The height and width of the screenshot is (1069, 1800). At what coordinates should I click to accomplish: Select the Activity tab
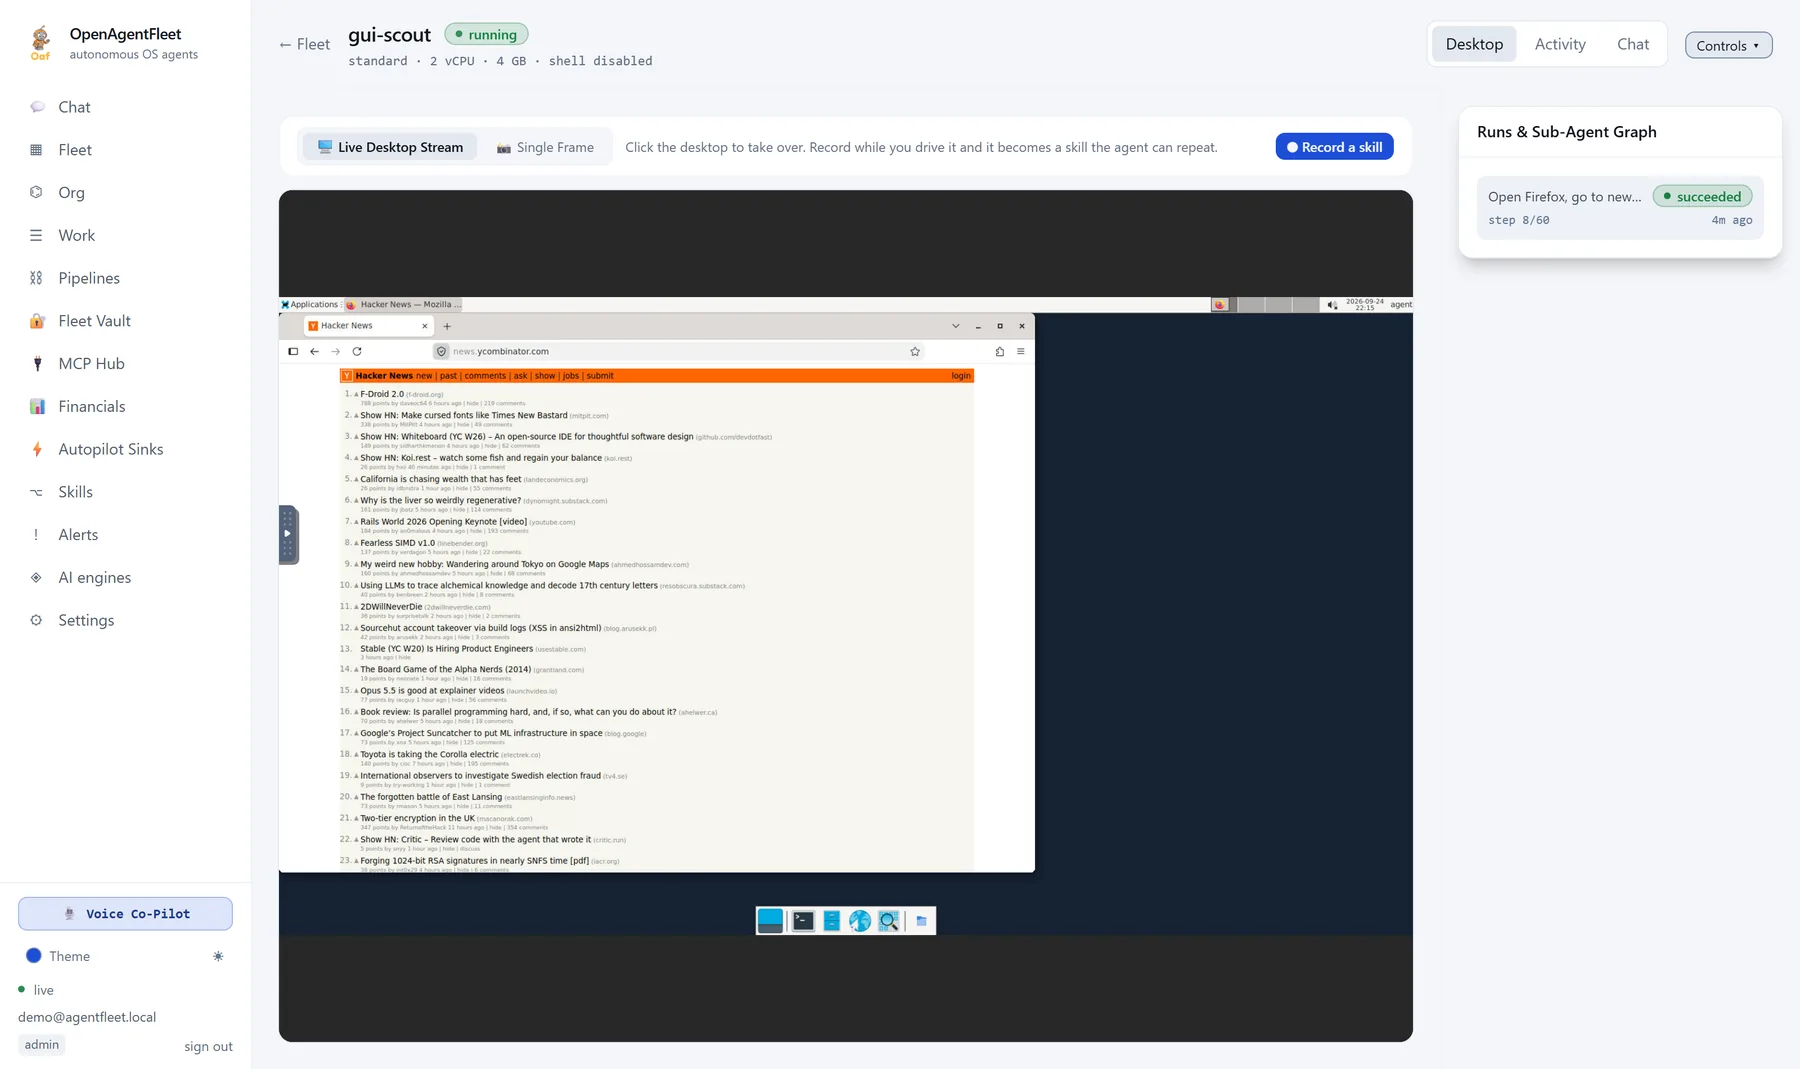[1560, 44]
